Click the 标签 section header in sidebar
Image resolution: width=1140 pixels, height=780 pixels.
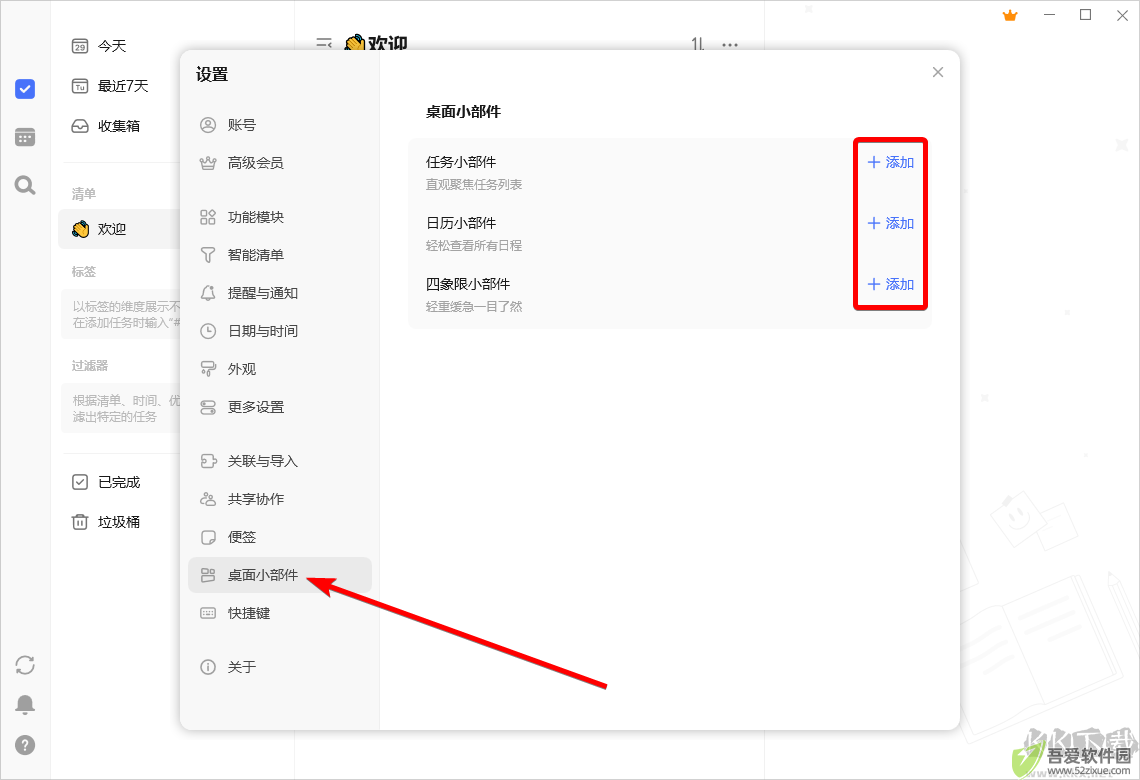[x=84, y=272]
